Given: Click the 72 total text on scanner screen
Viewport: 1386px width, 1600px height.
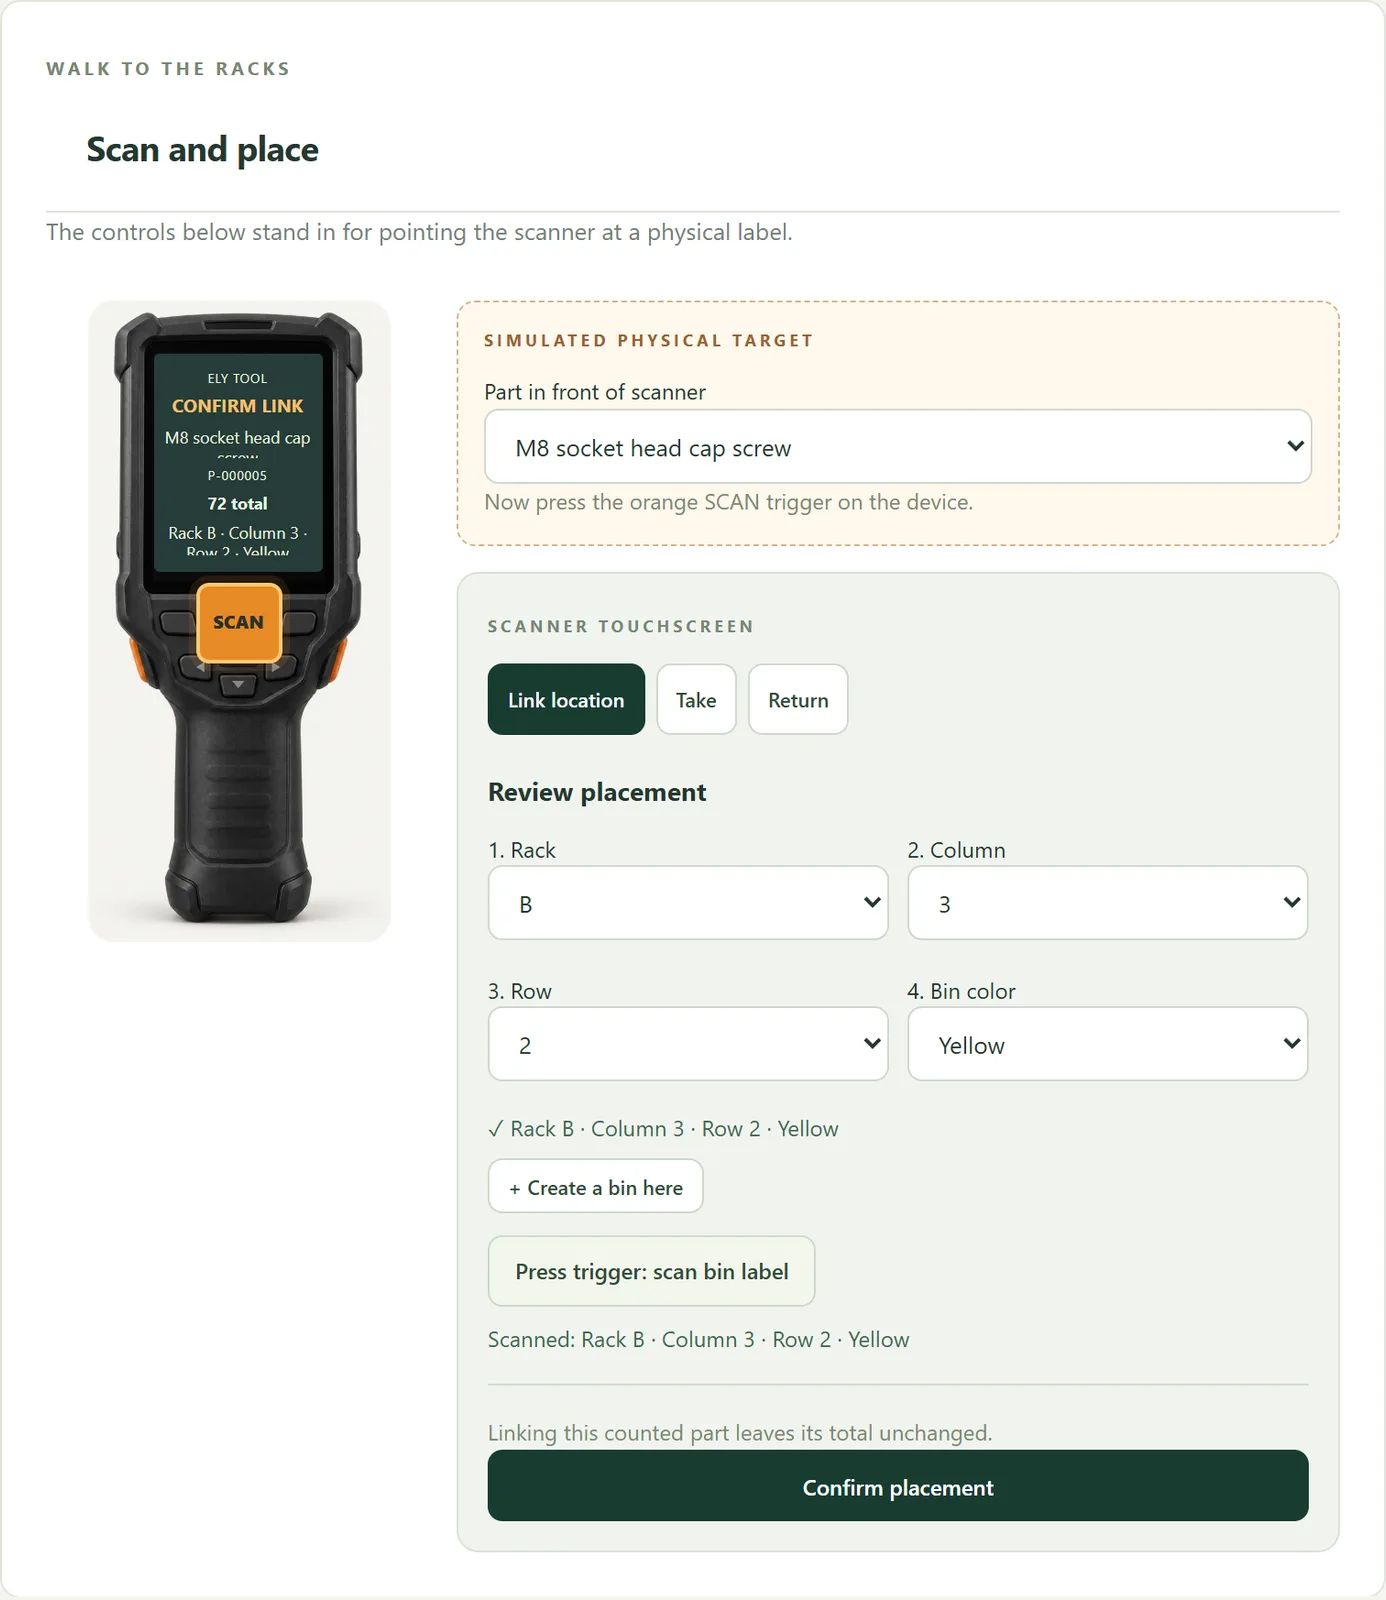Looking at the screenshot, I should 238,504.
